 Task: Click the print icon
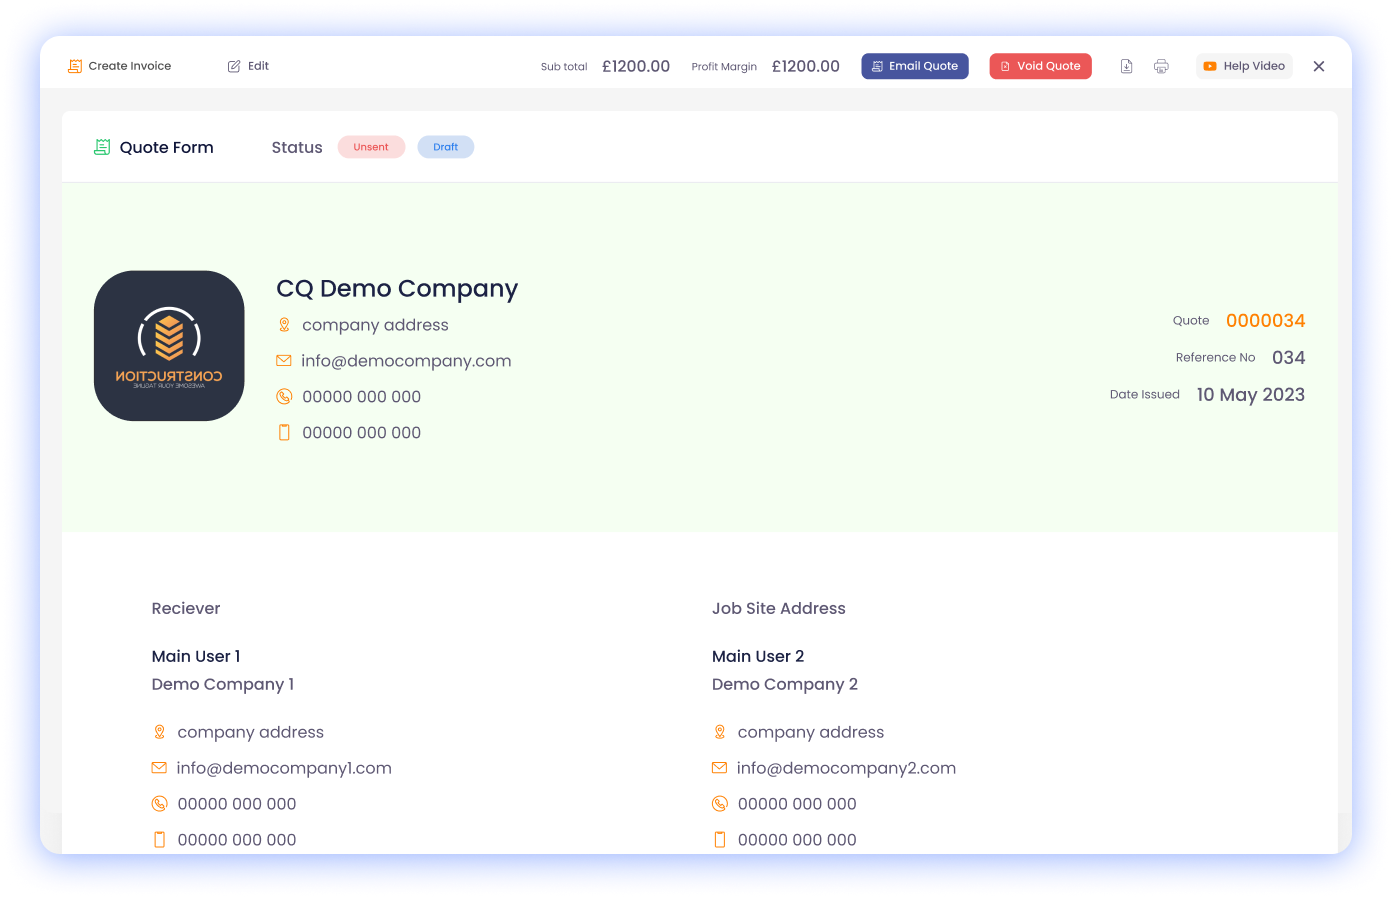point(1161,66)
